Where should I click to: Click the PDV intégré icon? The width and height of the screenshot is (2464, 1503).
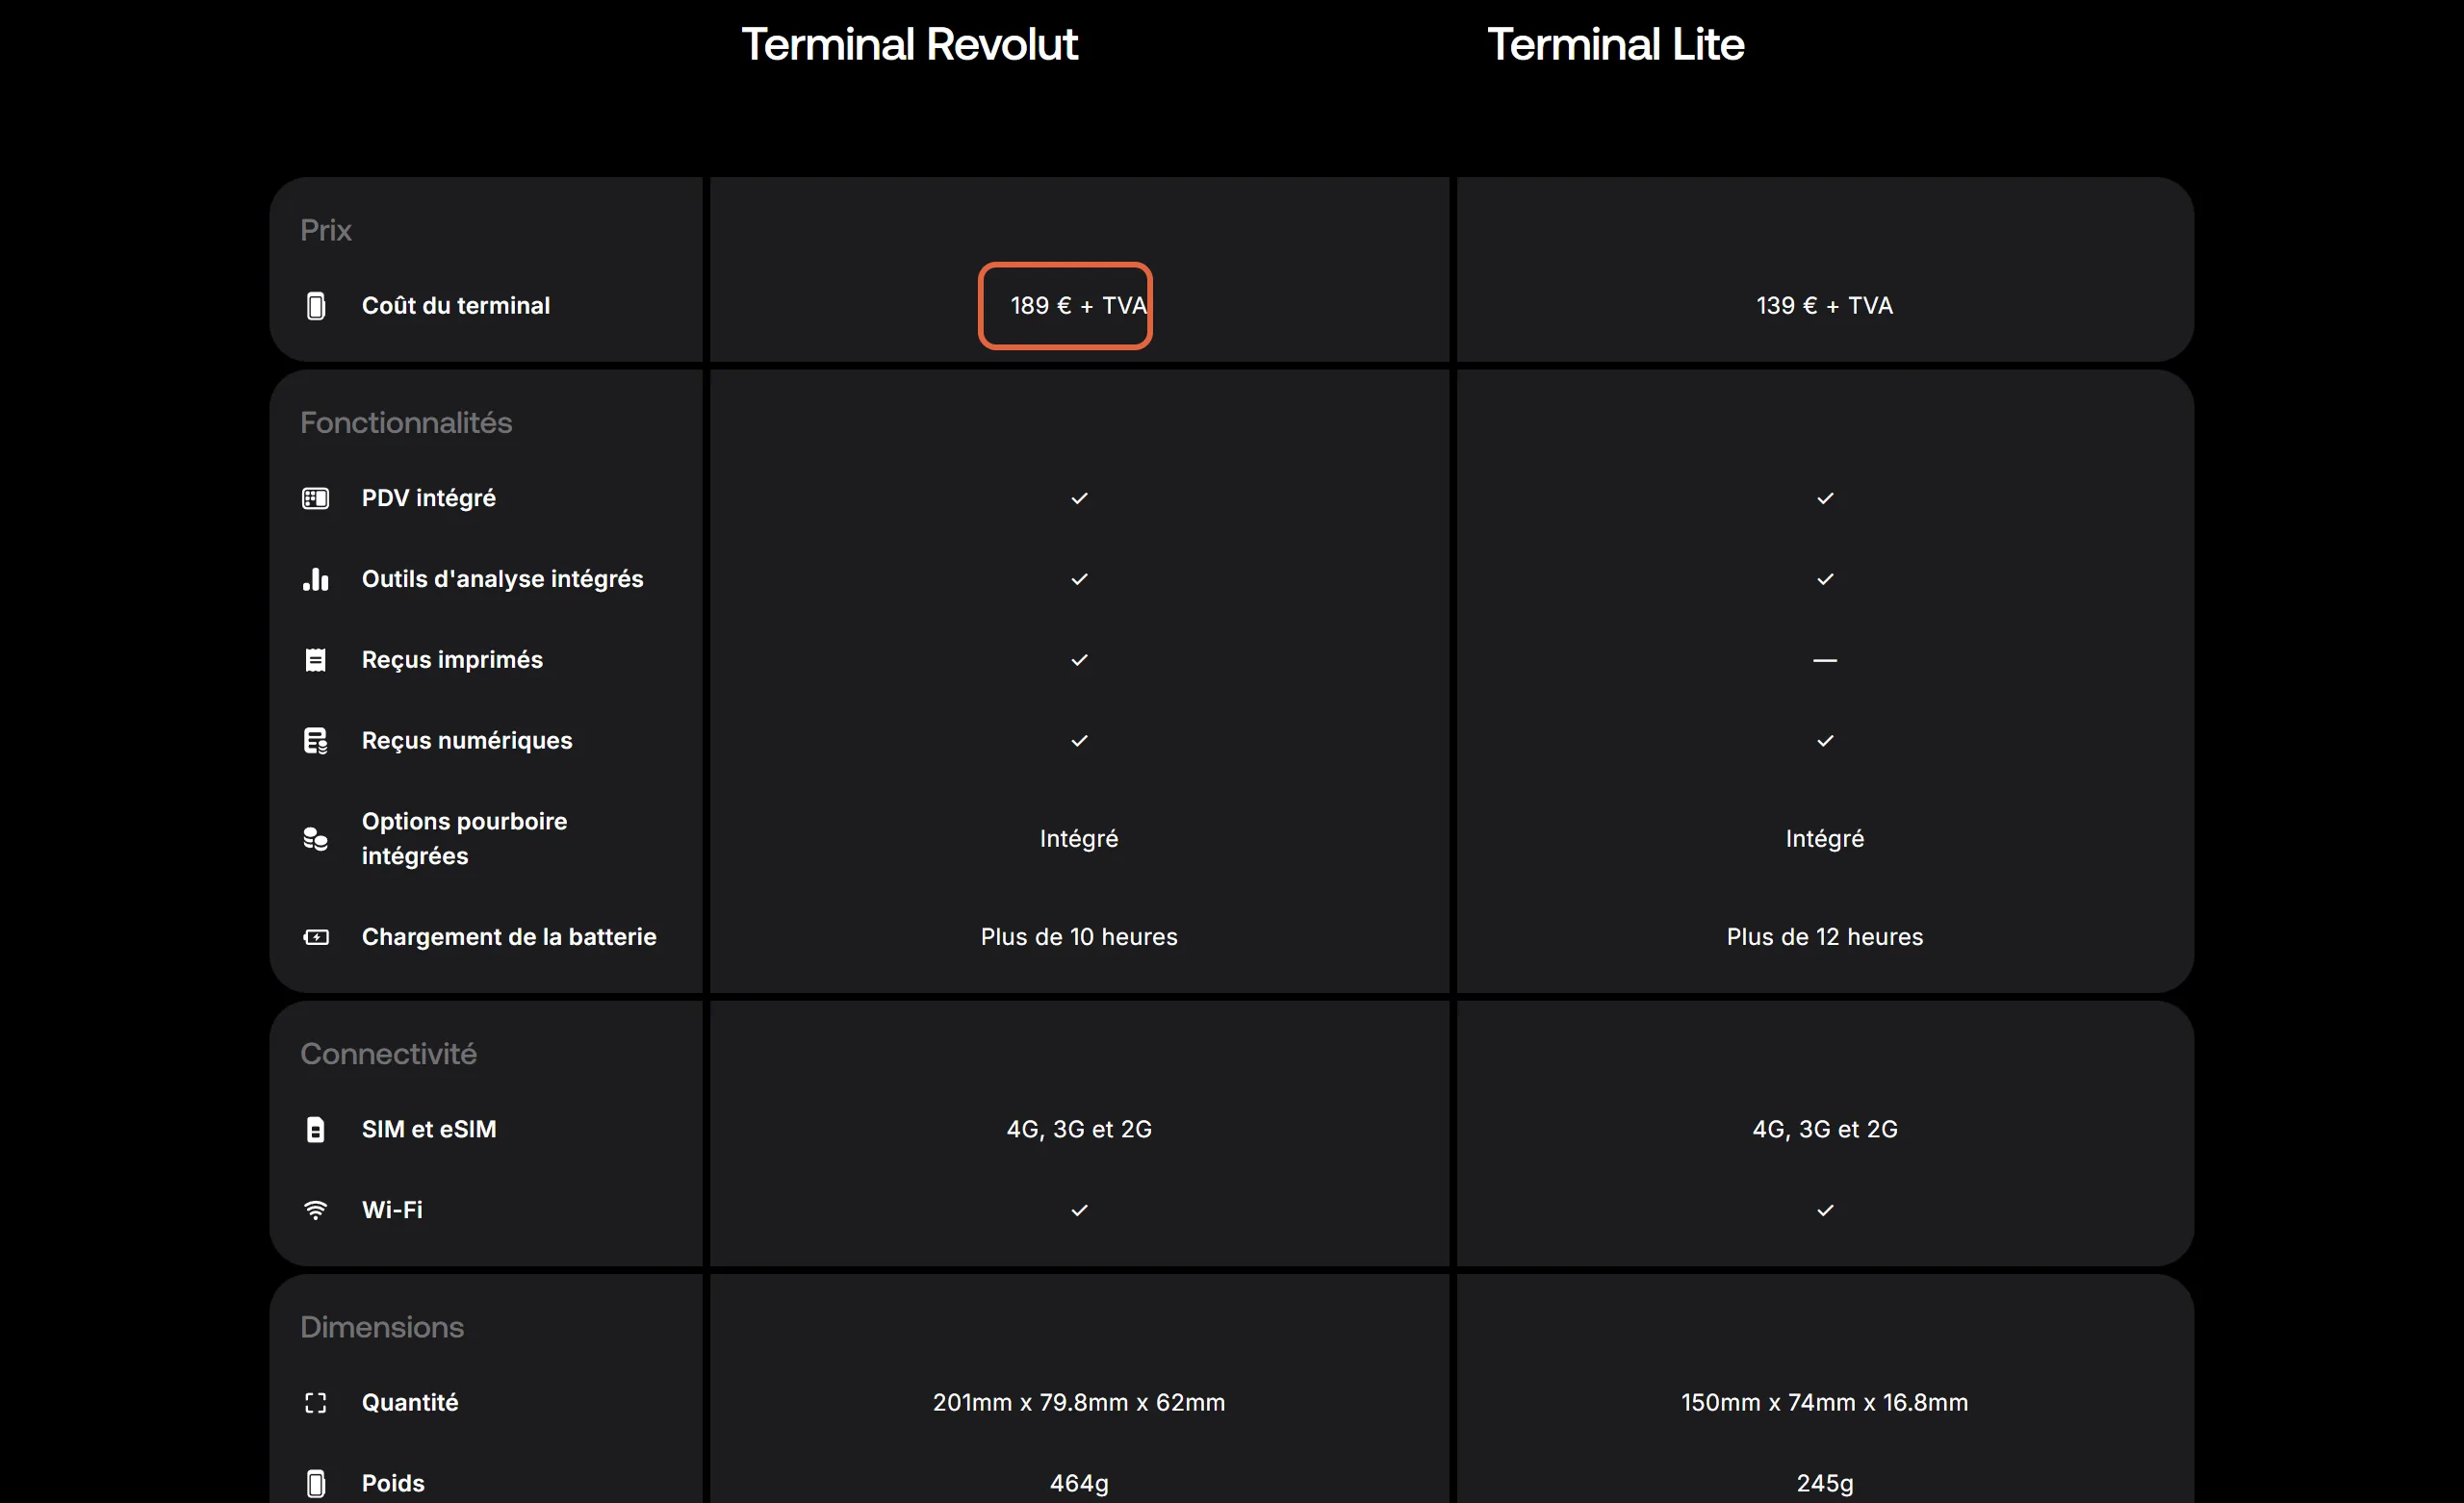(x=315, y=498)
